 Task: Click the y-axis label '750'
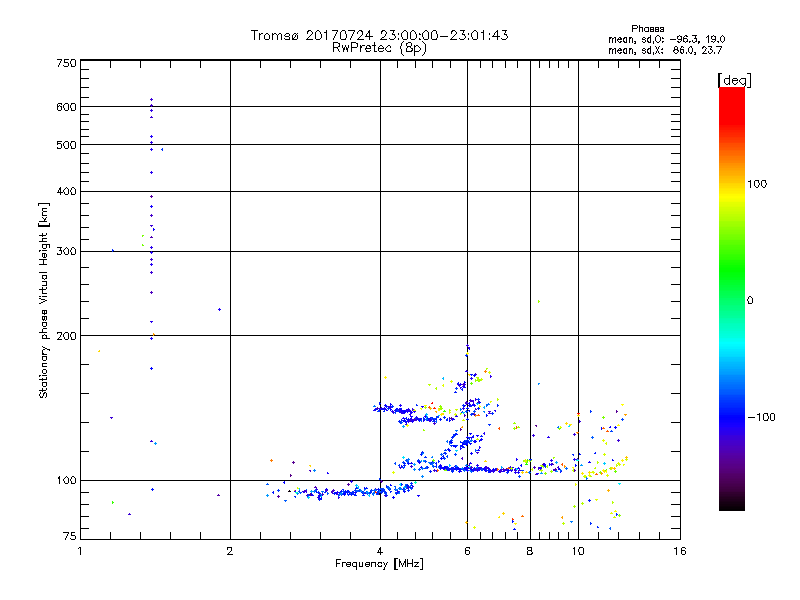pos(66,63)
